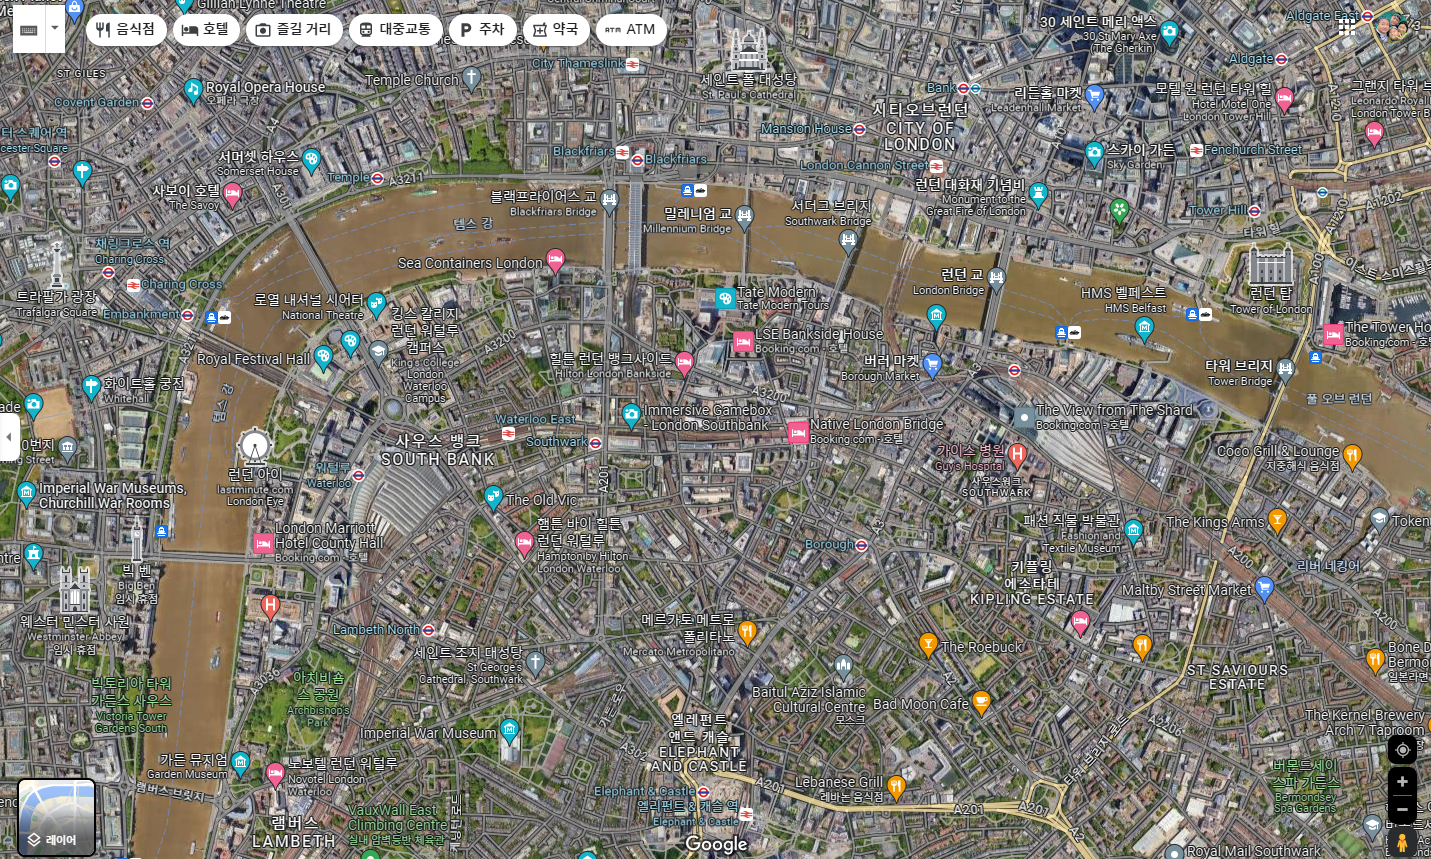Open the Imperial War Museum marker
This screenshot has width=1431, height=859.
coord(510,731)
